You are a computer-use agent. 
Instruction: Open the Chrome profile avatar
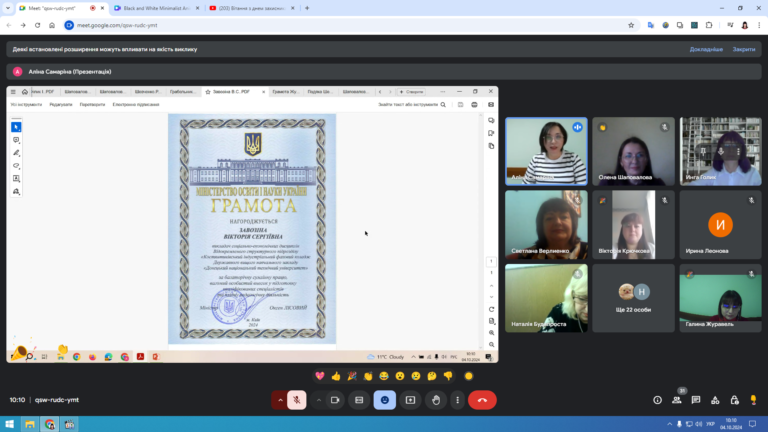point(744,25)
